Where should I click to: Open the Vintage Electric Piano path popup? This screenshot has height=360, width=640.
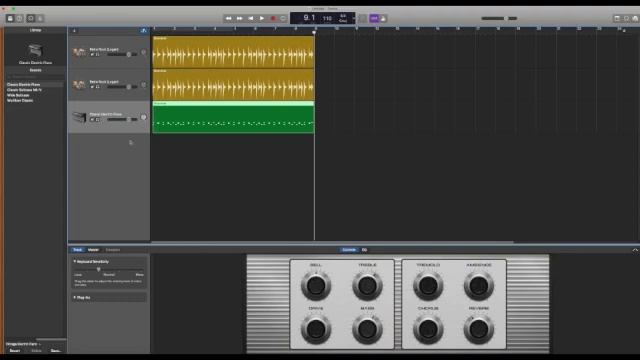coord(23,344)
